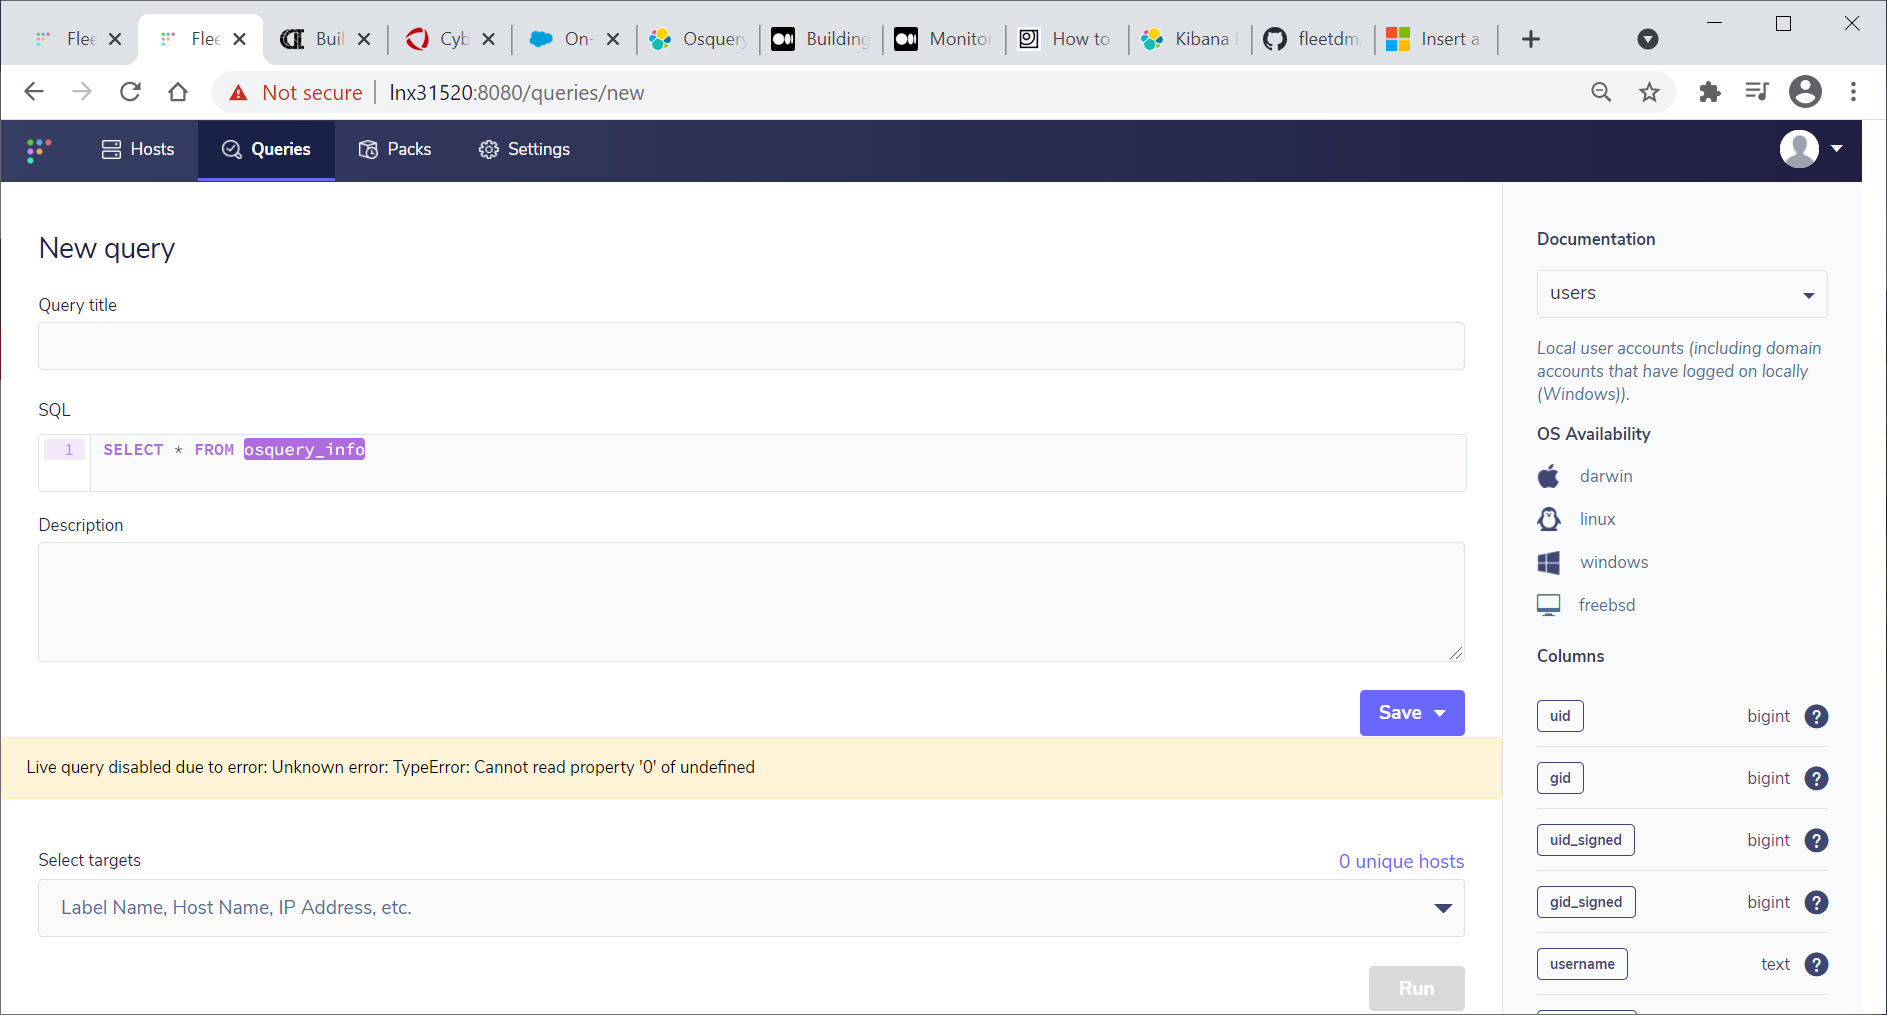Expand the Select targets dropdown
Image resolution: width=1887 pixels, height=1015 pixels.
1443,908
